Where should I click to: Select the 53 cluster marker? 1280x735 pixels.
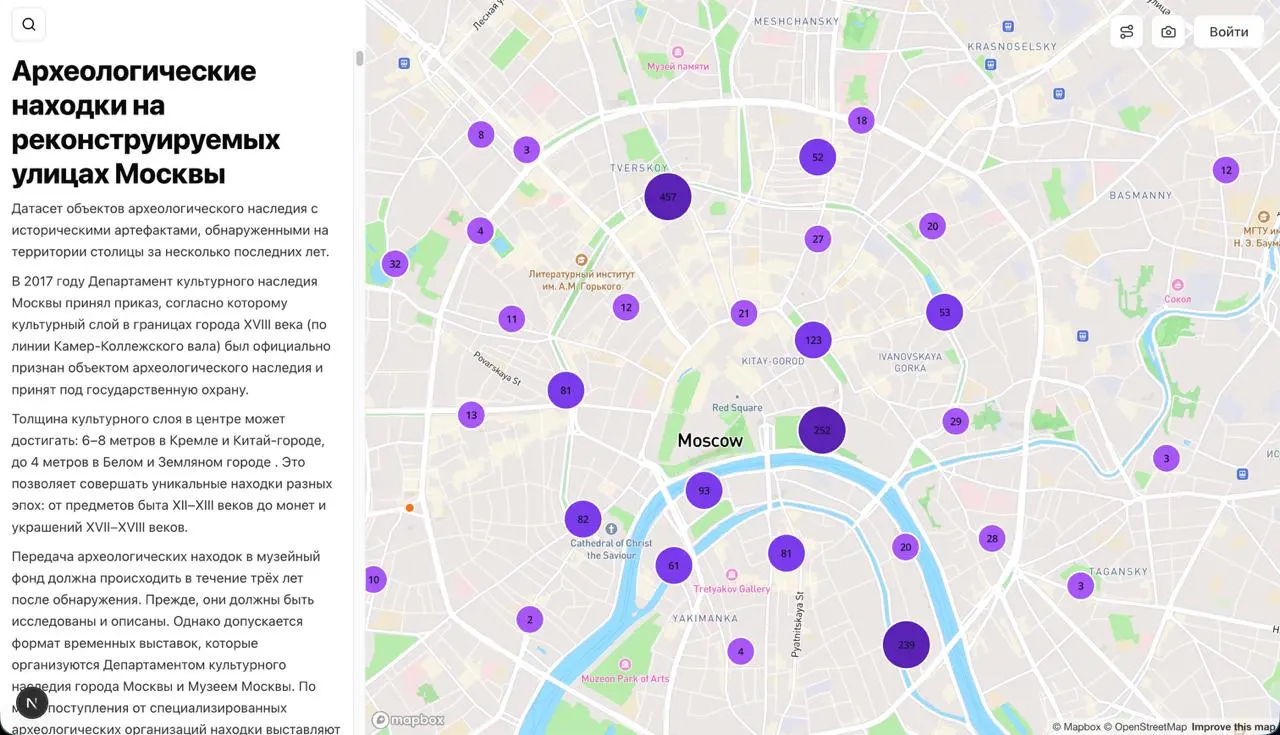pos(944,312)
